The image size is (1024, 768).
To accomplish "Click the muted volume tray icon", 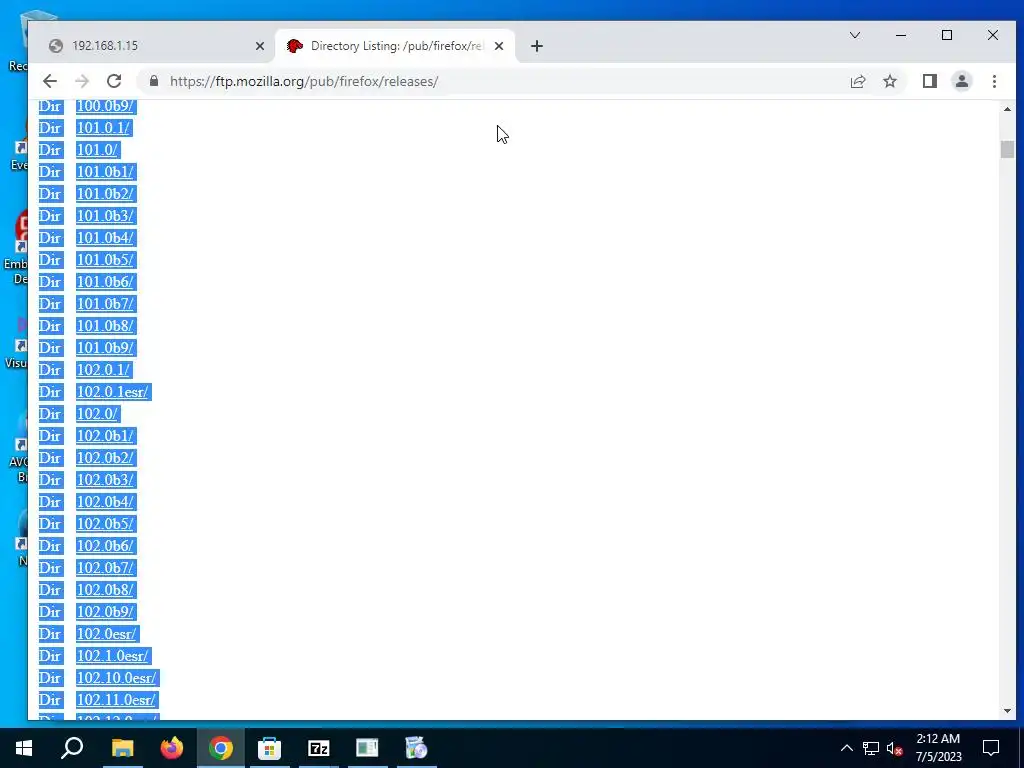I will pos(894,748).
